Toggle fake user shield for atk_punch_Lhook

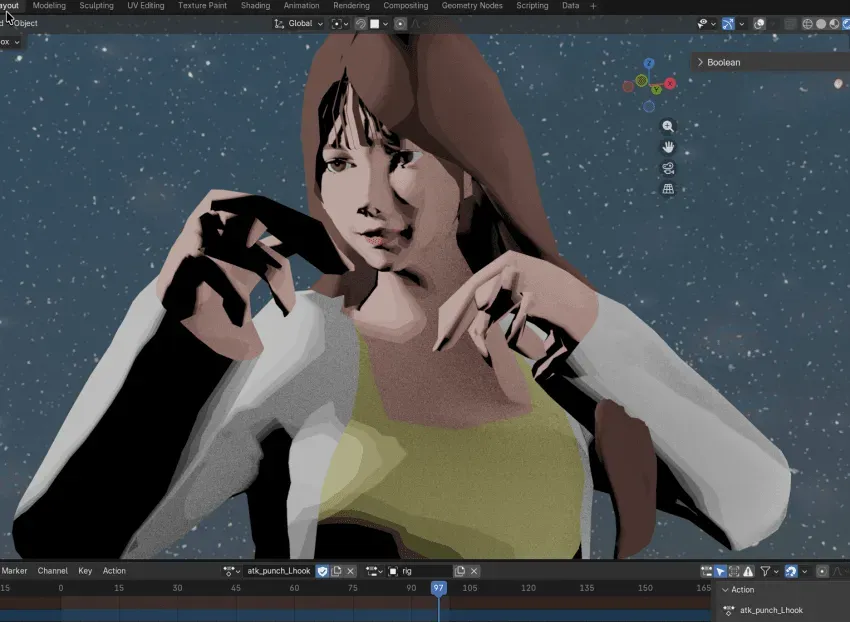pyautogui.click(x=322, y=571)
